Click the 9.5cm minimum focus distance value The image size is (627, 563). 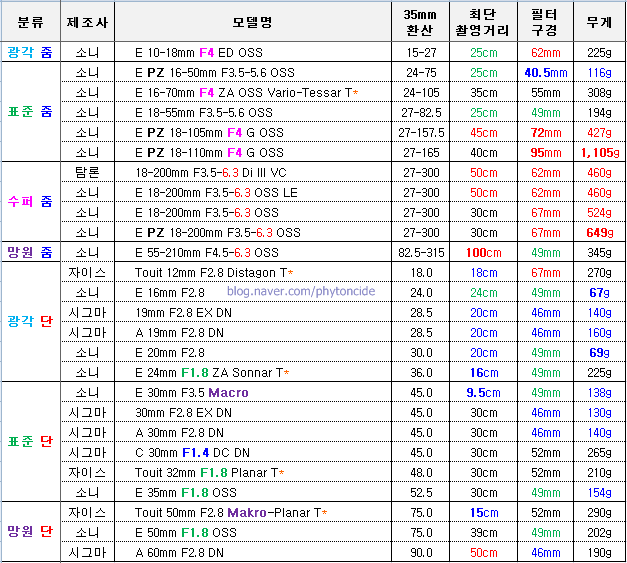[484, 392]
